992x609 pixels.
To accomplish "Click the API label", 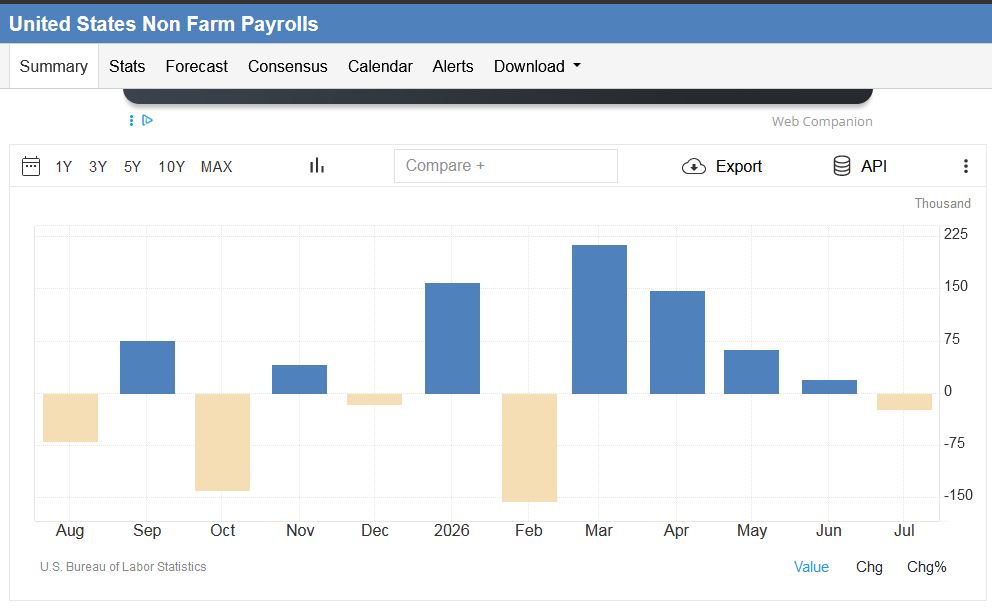I will tap(874, 166).
